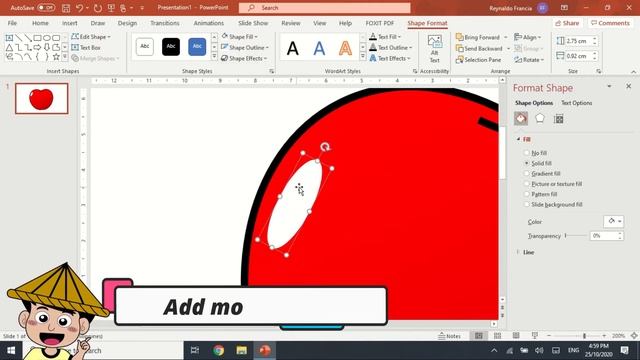Switch to Slide Sorter view in status bar
This screenshot has width=640, height=360.
coord(497,336)
